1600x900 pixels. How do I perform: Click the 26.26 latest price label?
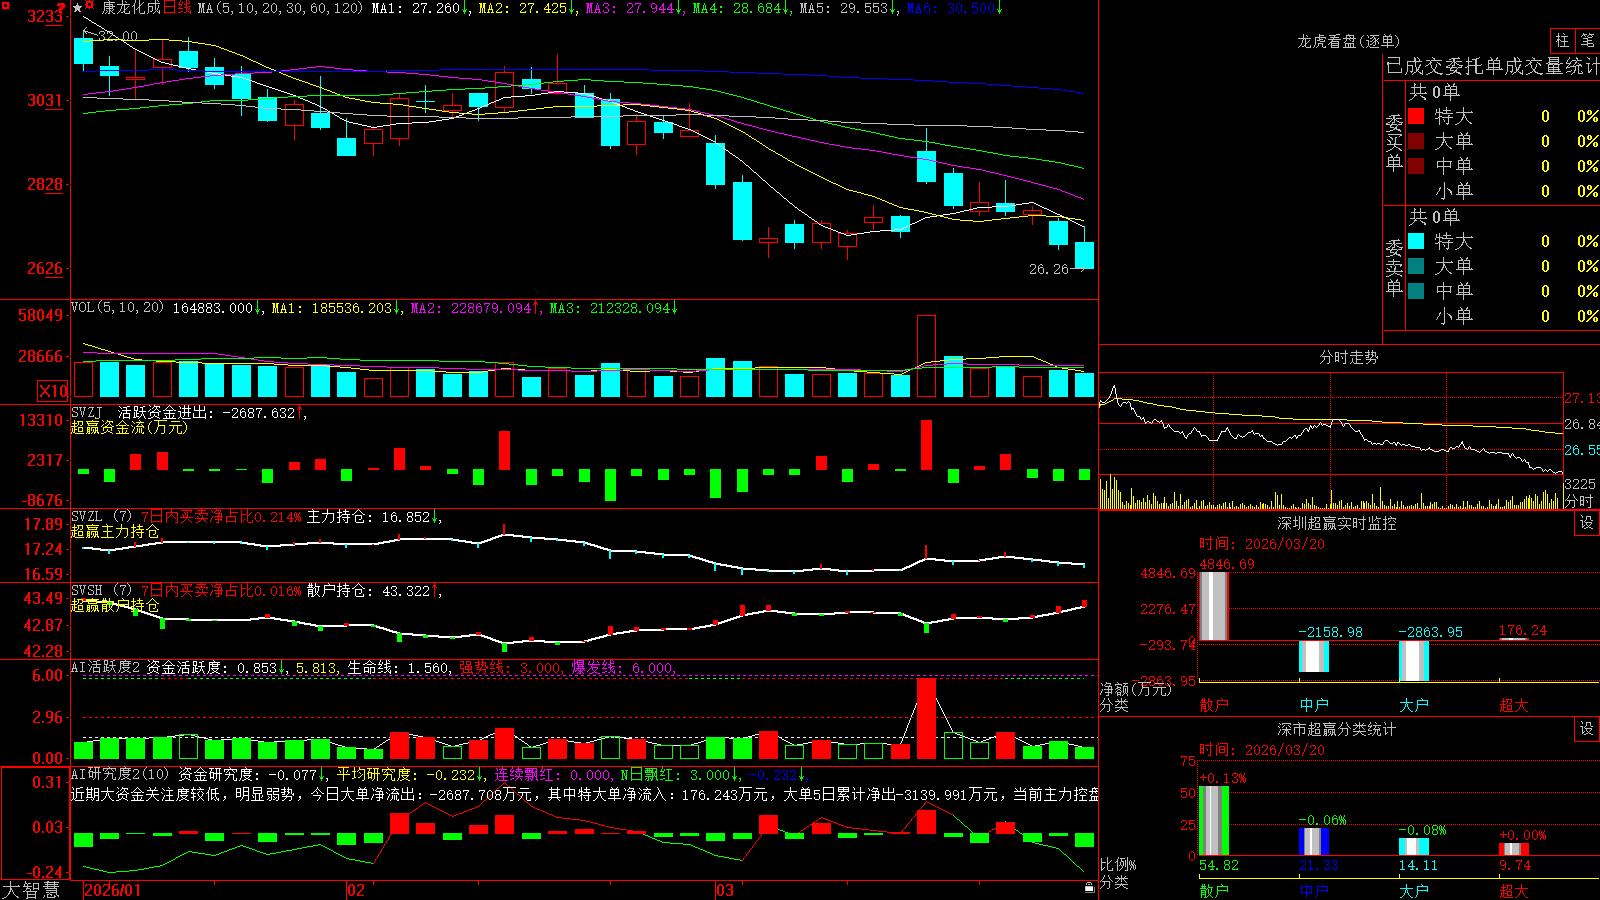tap(1049, 269)
